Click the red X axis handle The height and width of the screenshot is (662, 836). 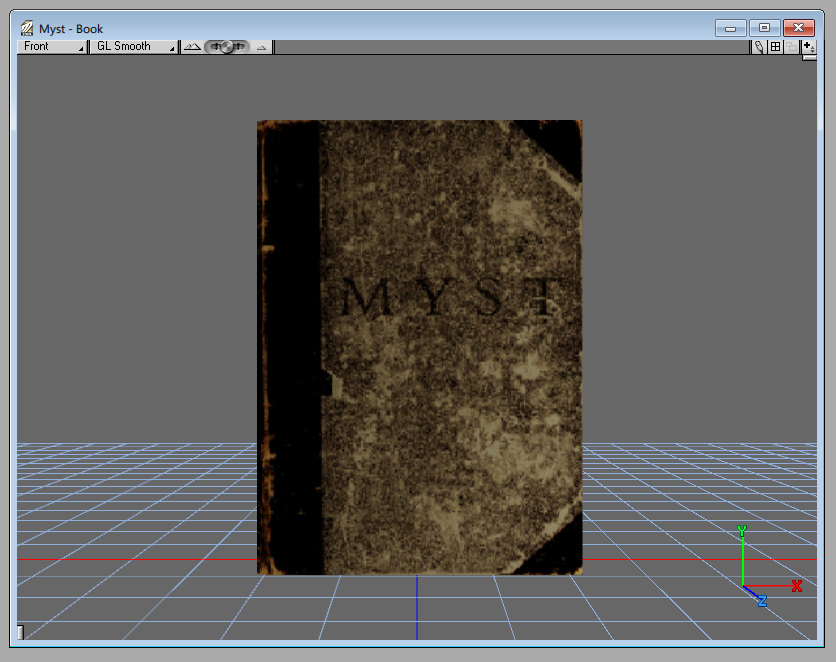(797, 586)
